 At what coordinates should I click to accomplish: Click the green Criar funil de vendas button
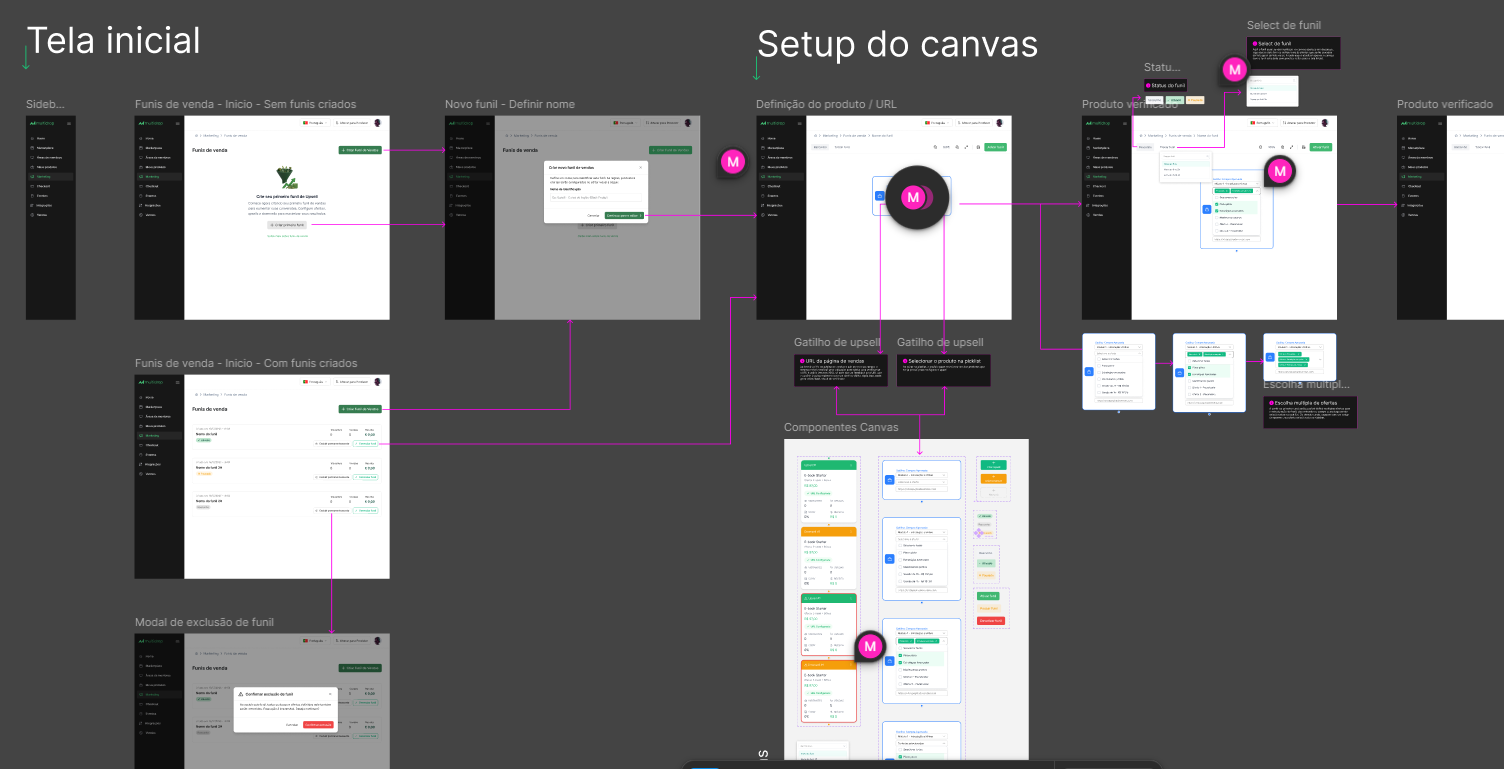pos(360,150)
